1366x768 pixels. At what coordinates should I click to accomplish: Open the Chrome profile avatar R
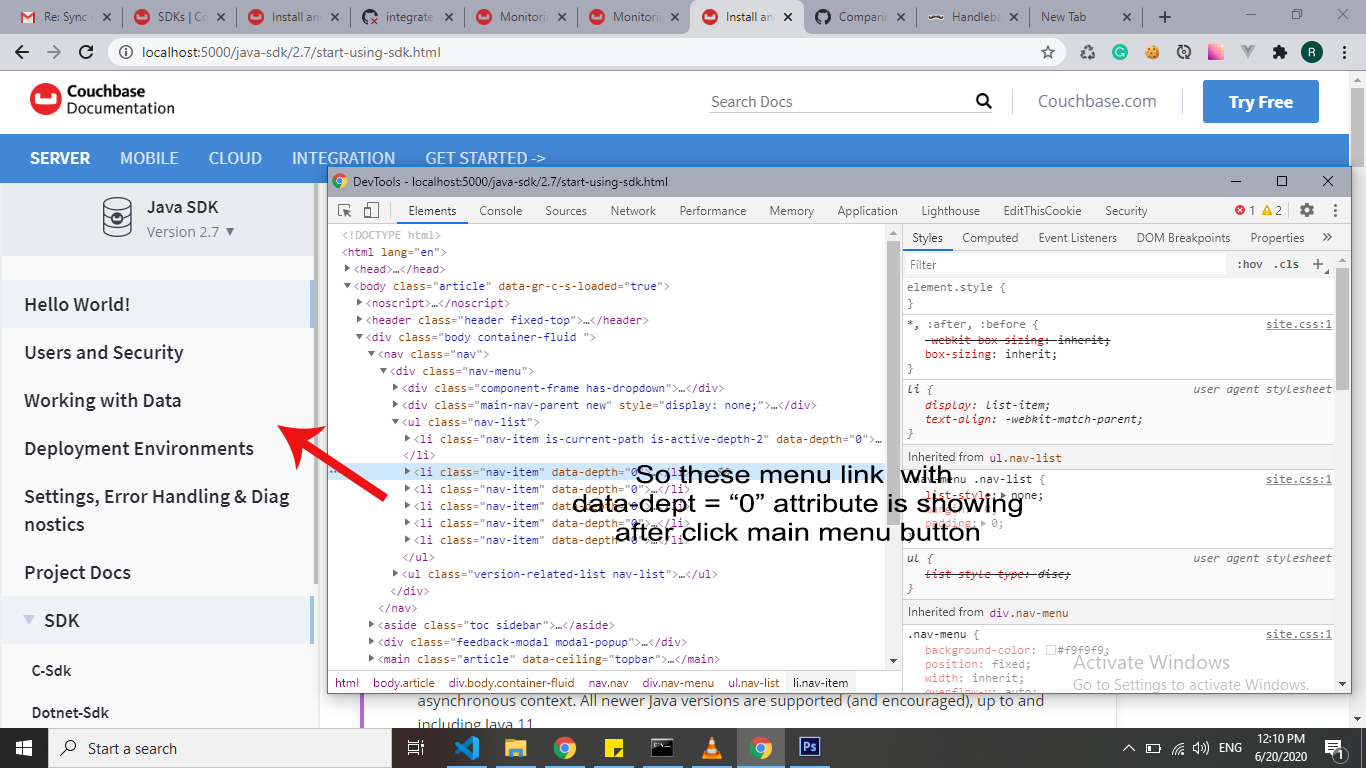click(x=1311, y=52)
